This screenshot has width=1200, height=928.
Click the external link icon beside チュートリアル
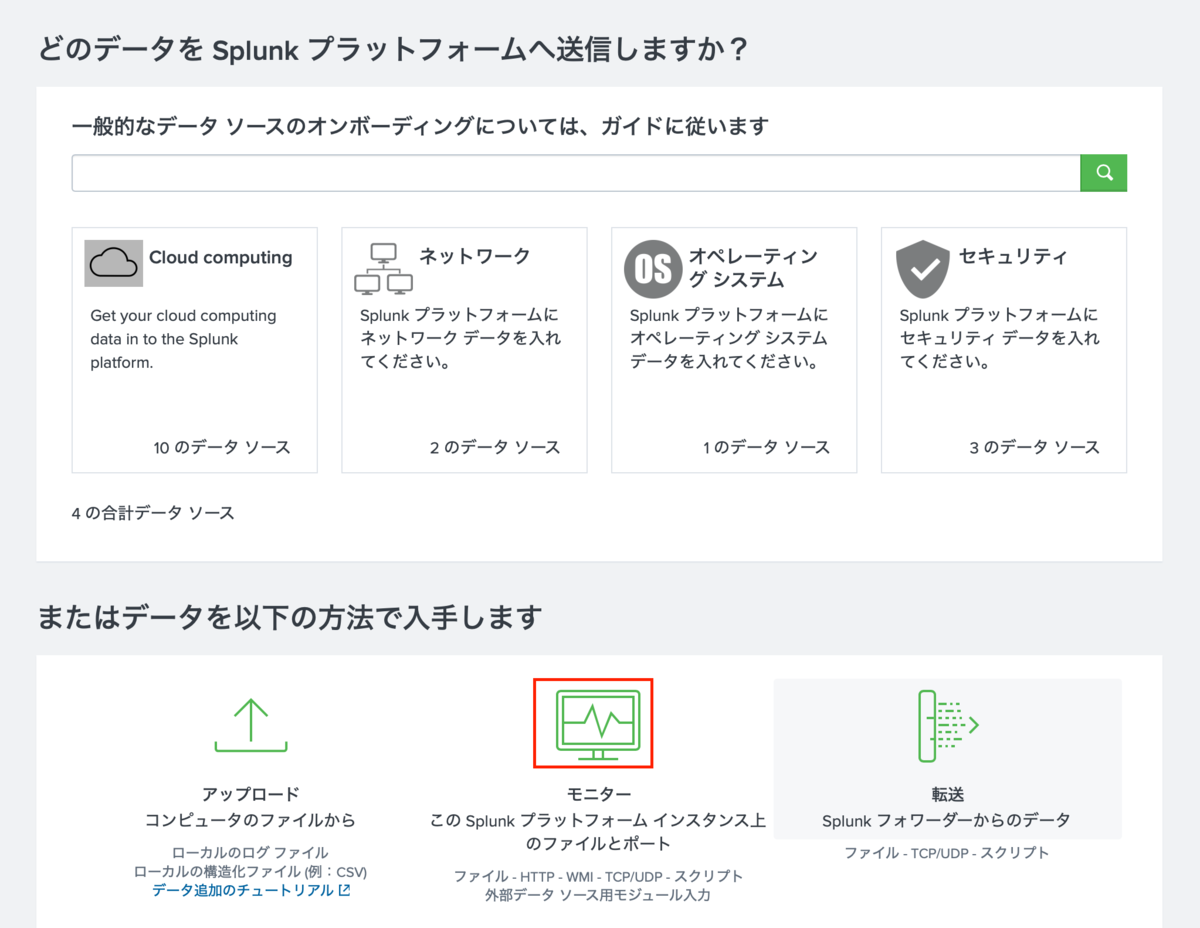tap(342, 889)
